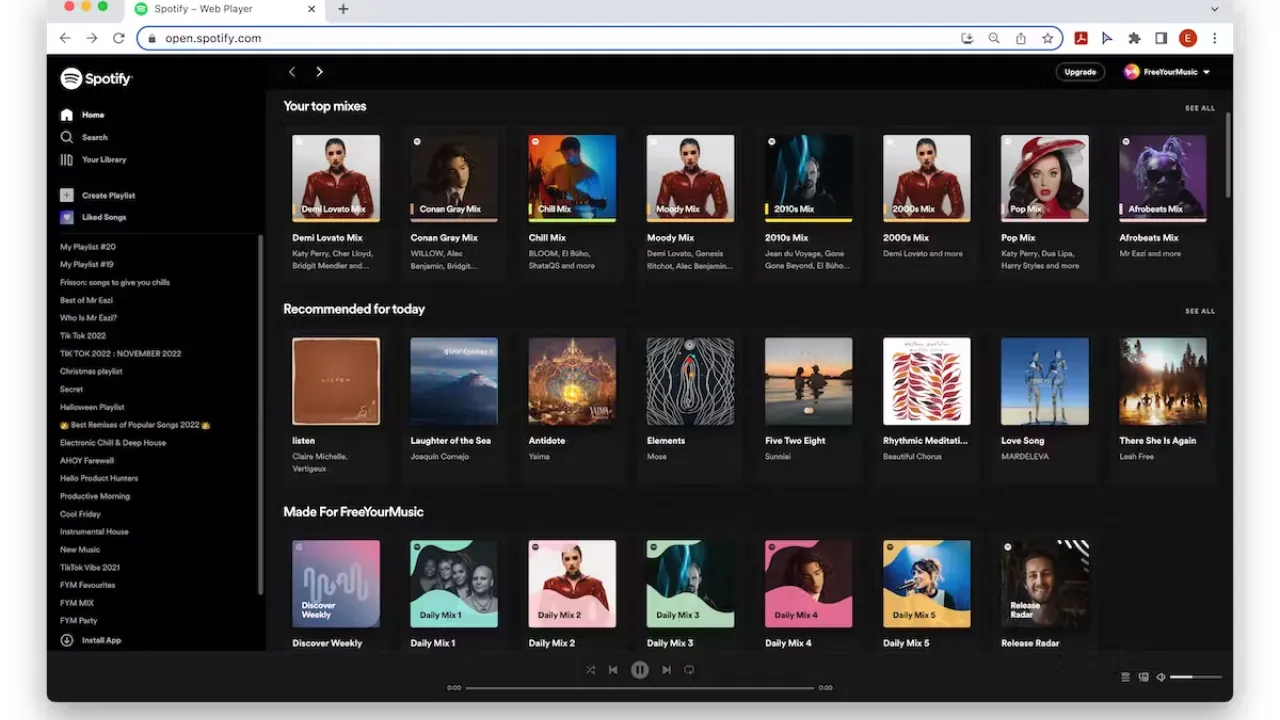Click the Laughter of the Sea title
Screen dimensions: 1280x720
450,441
